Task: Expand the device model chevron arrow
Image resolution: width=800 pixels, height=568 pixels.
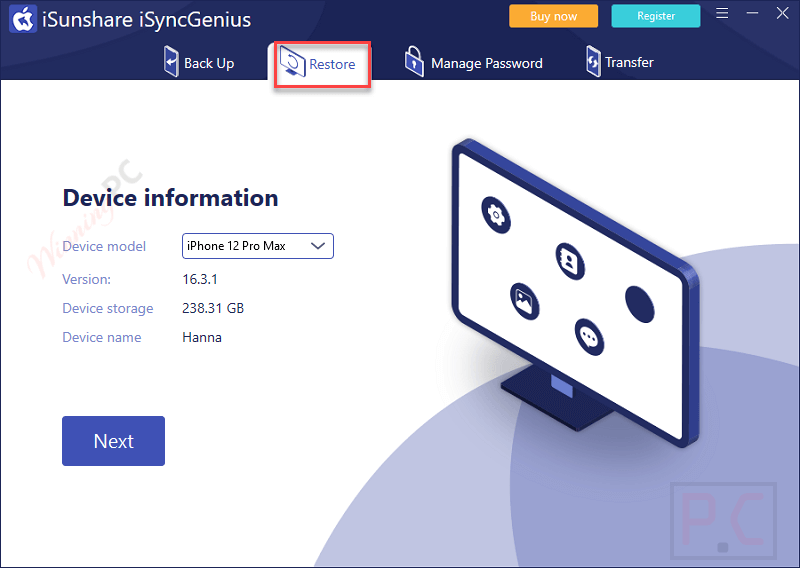Action: (x=318, y=246)
